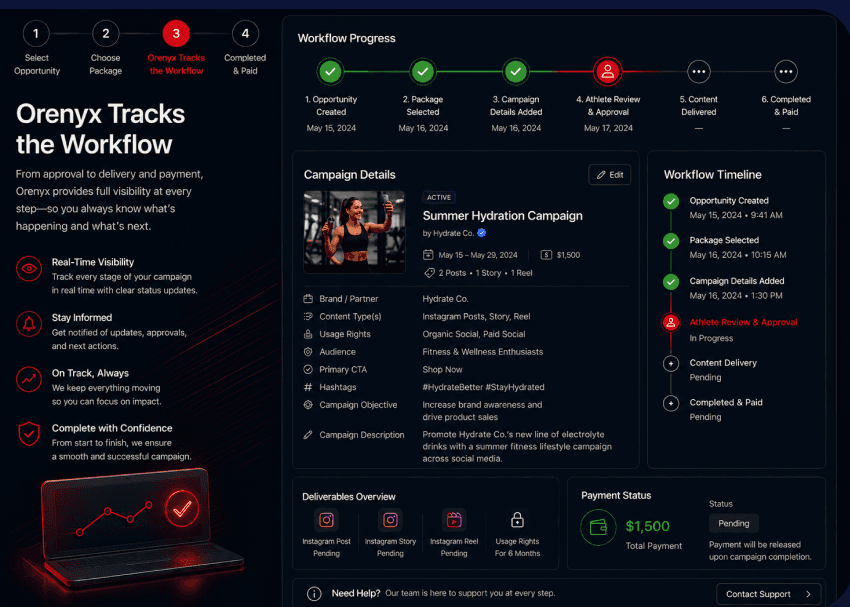Click the $1,500 Total Payment amount
Viewport: 850px width, 607px height.
[x=647, y=526]
